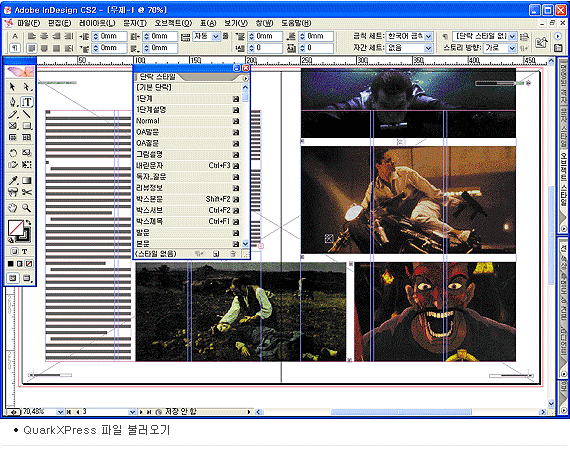
Task: Toggle align left paragraph button
Action: [32, 36]
